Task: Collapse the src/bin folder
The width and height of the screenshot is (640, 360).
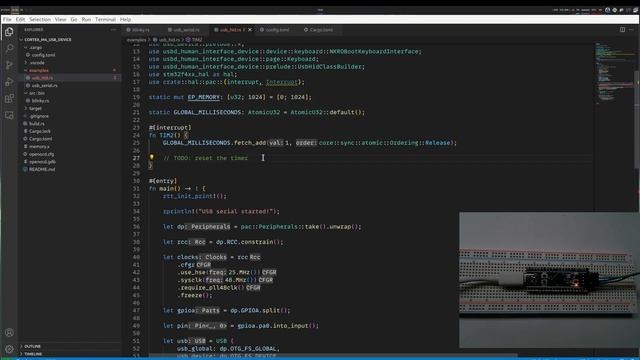Action: pyautogui.click(x=37, y=93)
